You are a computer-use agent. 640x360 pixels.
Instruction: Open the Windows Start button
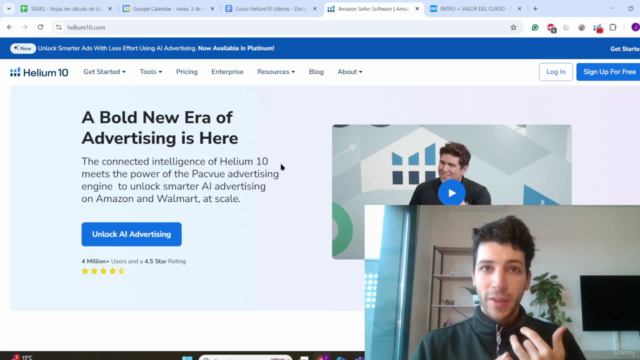coord(187,358)
